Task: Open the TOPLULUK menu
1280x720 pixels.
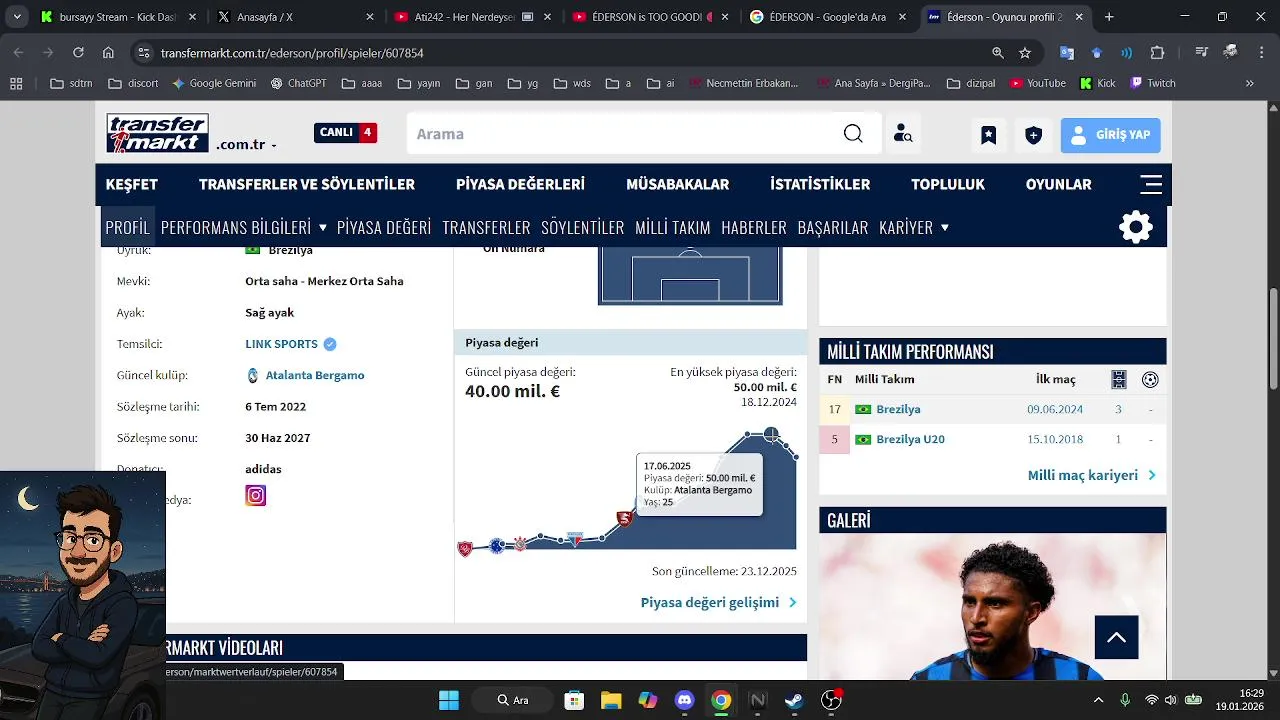Action: point(948,184)
